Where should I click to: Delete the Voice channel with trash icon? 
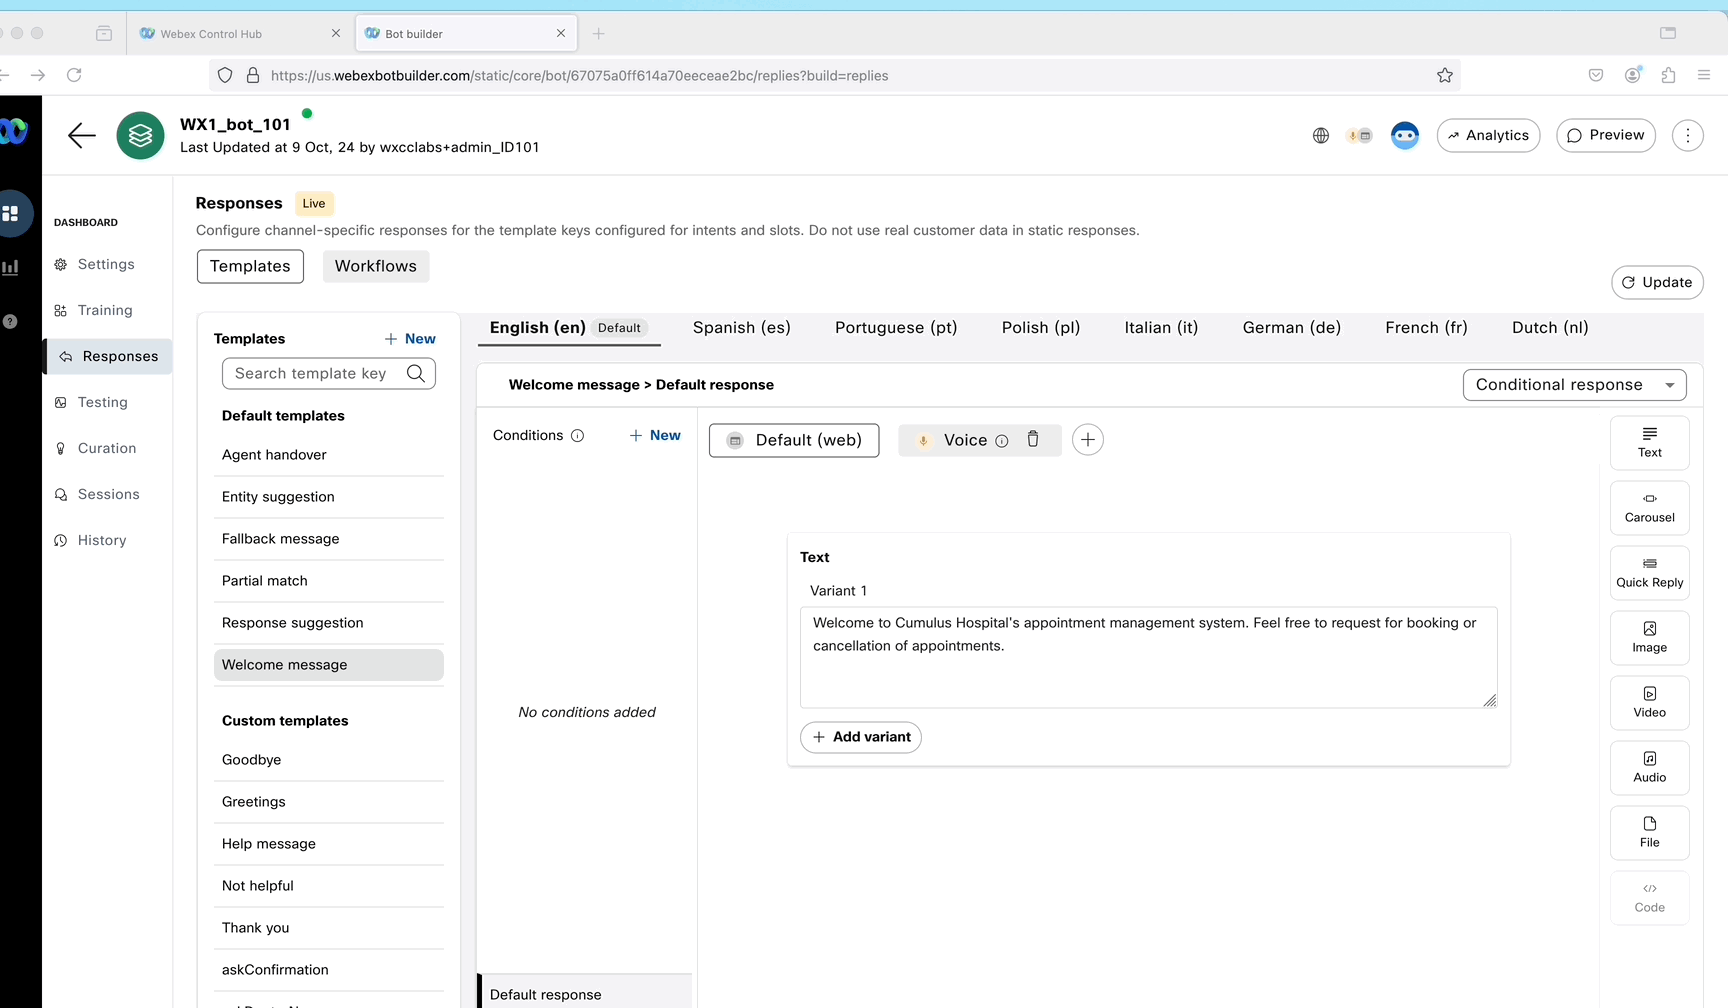tap(1033, 440)
